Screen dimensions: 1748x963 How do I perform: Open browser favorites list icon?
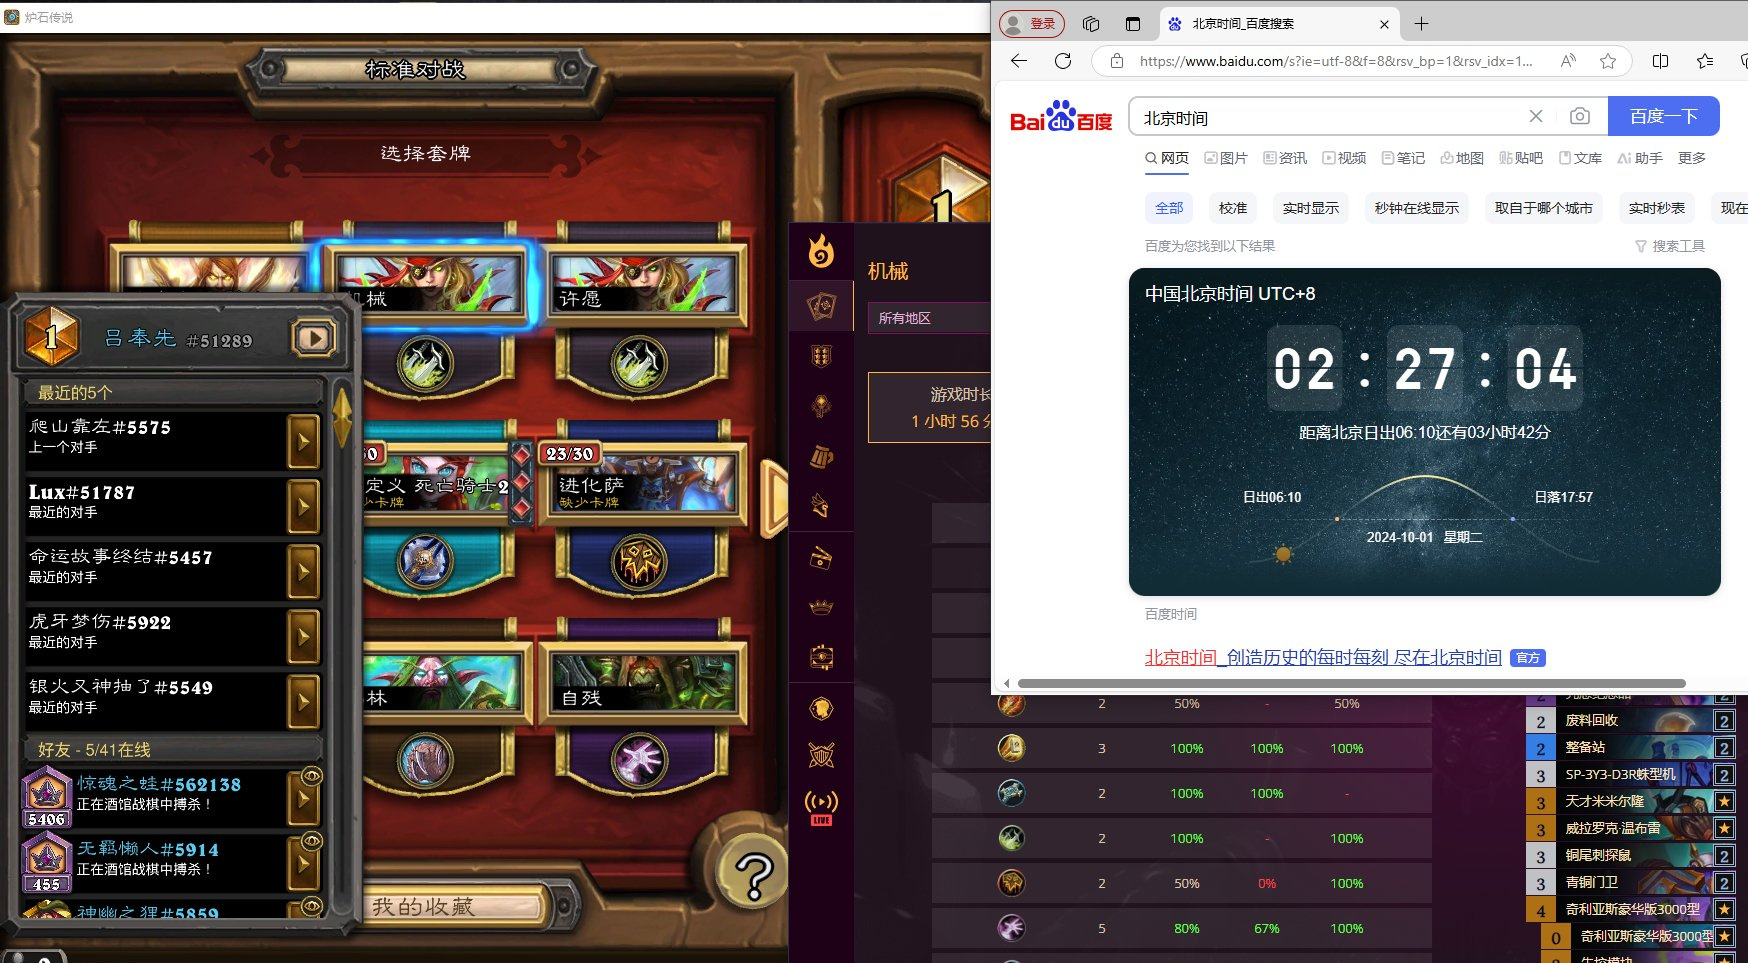pyautogui.click(x=1705, y=61)
